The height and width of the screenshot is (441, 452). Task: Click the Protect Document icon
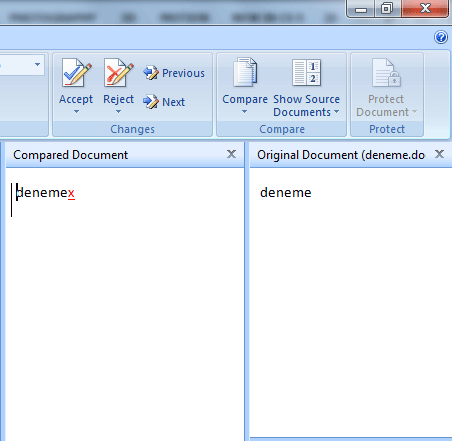pyautogui.click(x=386, y=73)
